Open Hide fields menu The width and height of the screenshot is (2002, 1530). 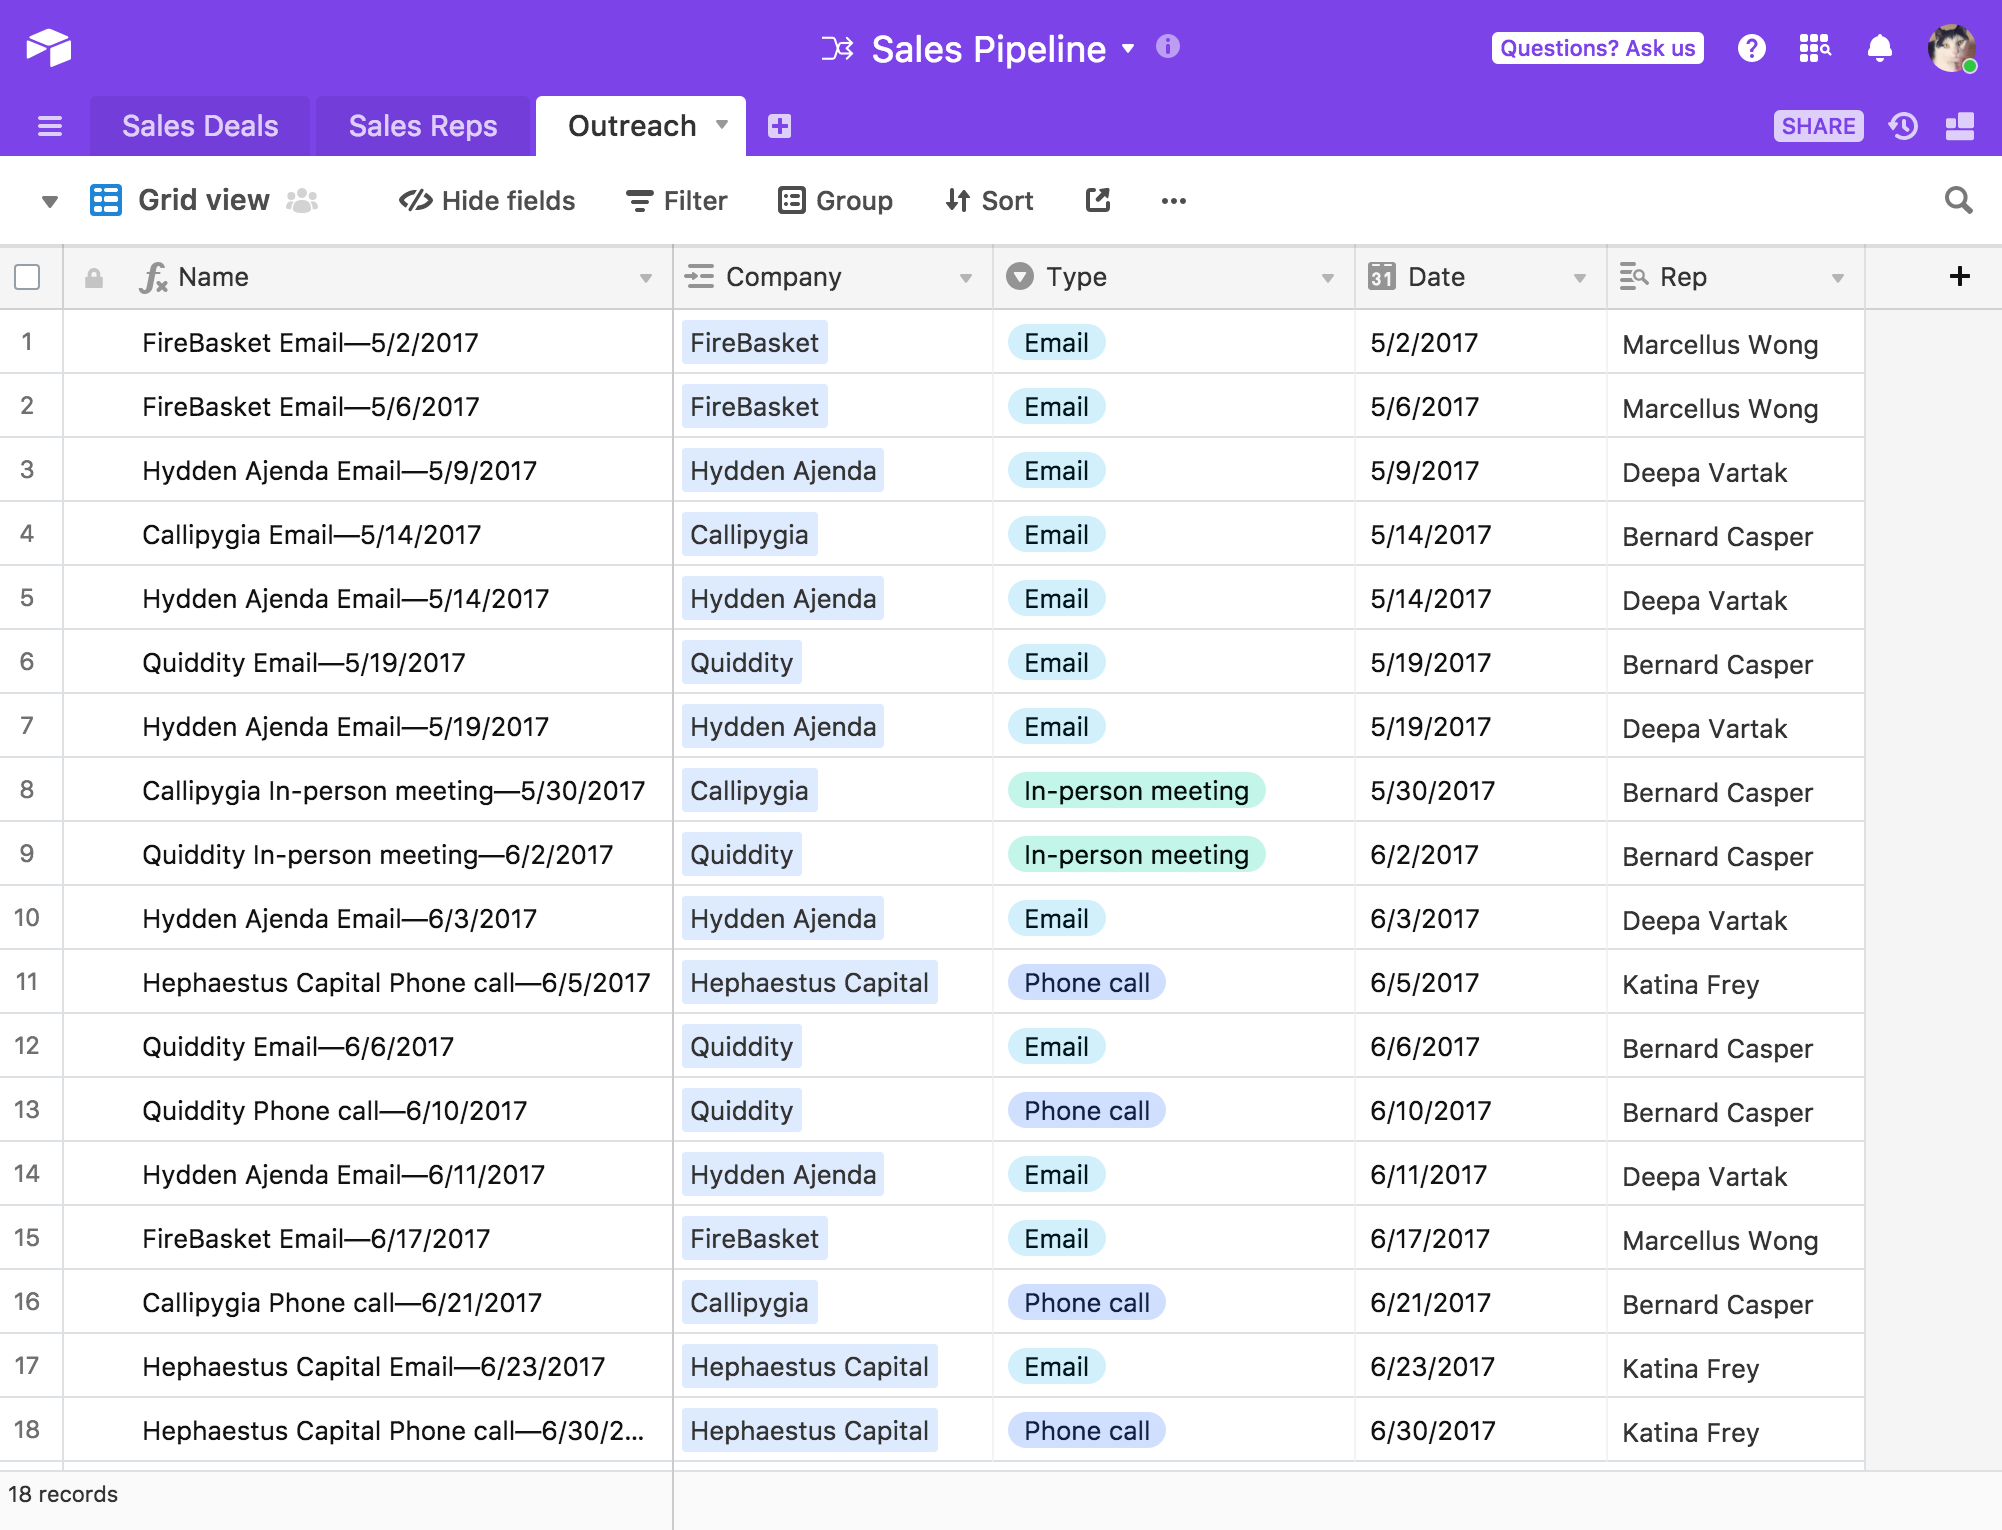click(487, 200)
